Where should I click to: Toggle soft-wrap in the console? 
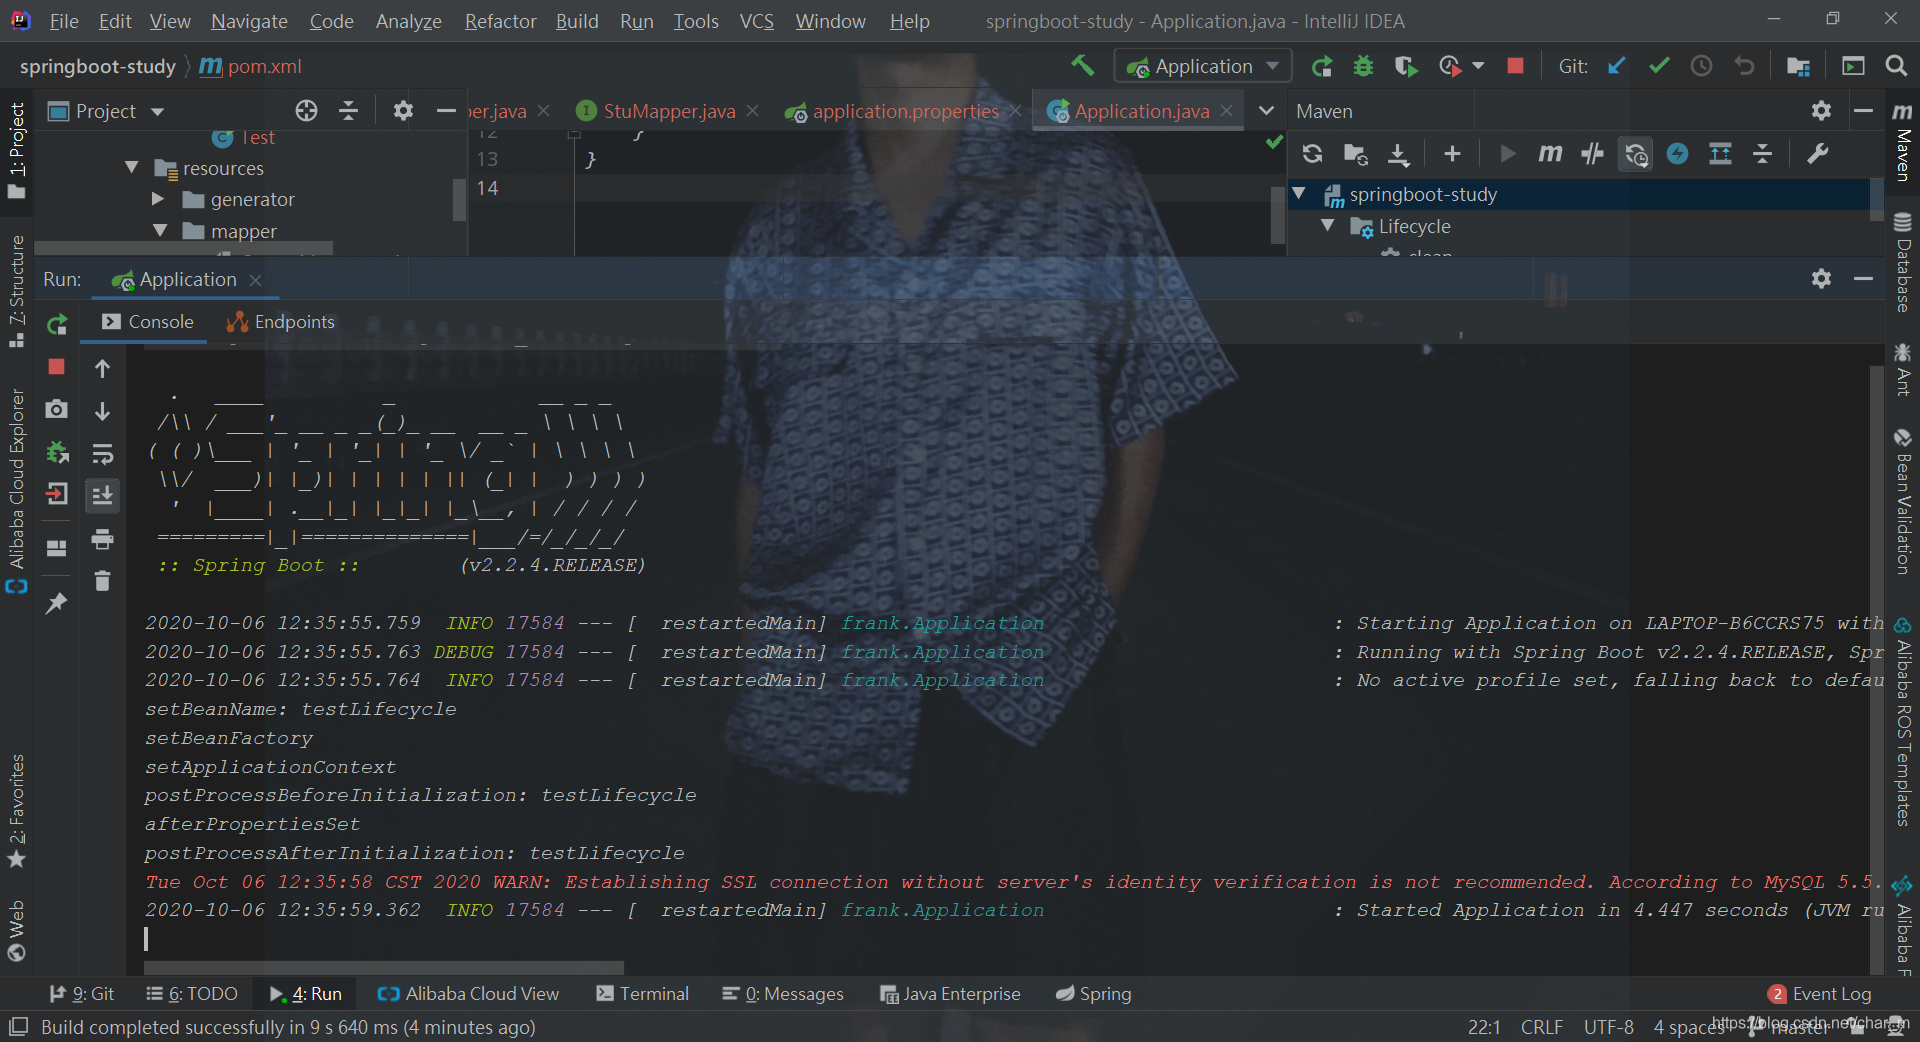tap(102, 454)
